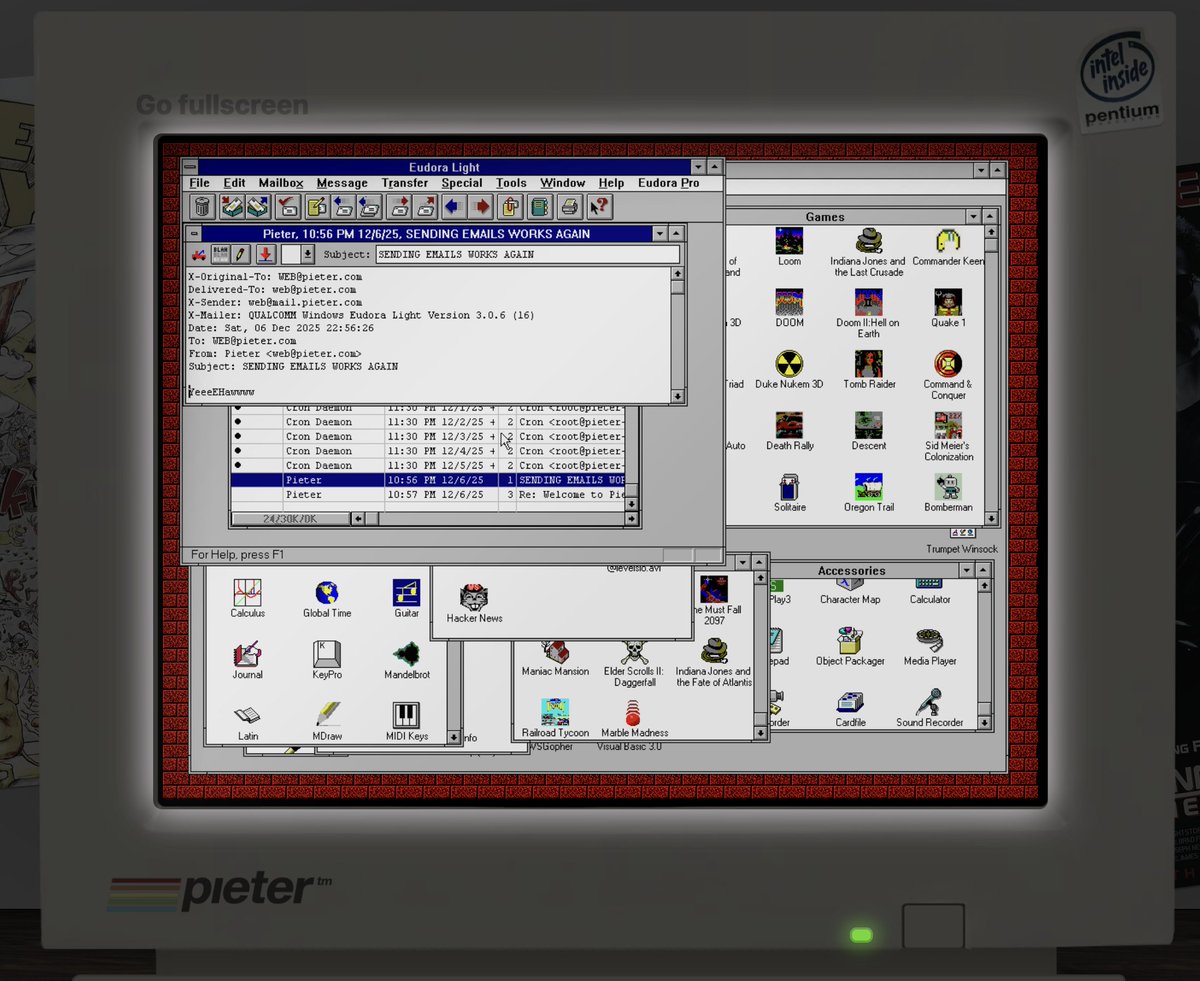This screenshot has width=1200, height=981.
Task: Click the Go fullscreen link
Action: coord(222,105)
